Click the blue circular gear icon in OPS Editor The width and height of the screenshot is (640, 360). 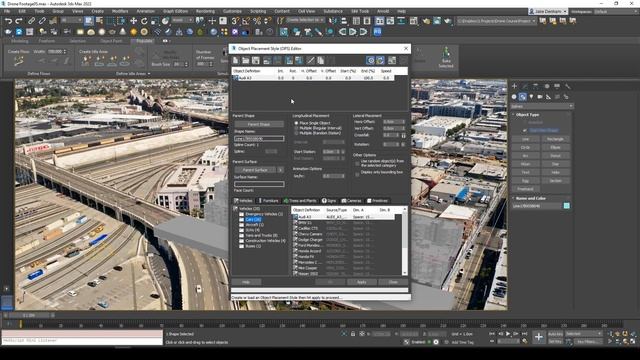pos(370,60)
